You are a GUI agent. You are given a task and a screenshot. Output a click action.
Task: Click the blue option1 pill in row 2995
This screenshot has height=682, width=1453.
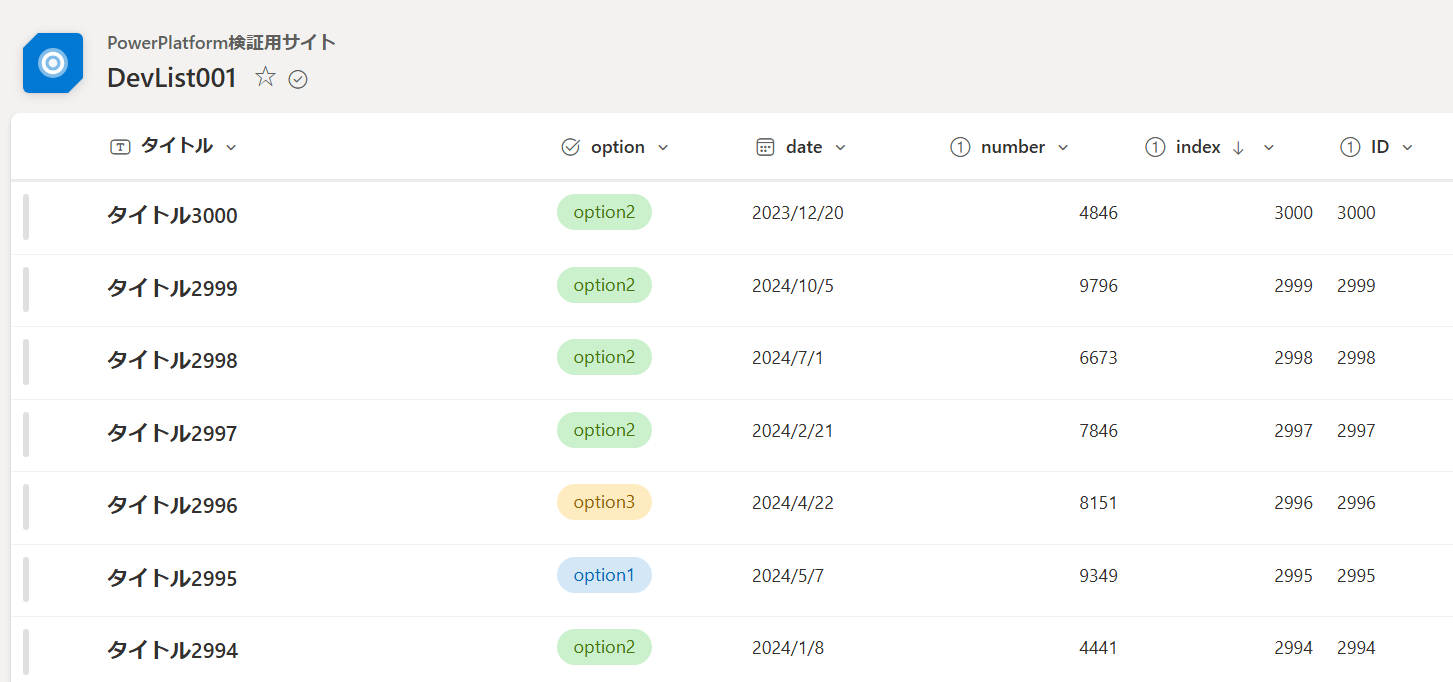click(604, 575)
